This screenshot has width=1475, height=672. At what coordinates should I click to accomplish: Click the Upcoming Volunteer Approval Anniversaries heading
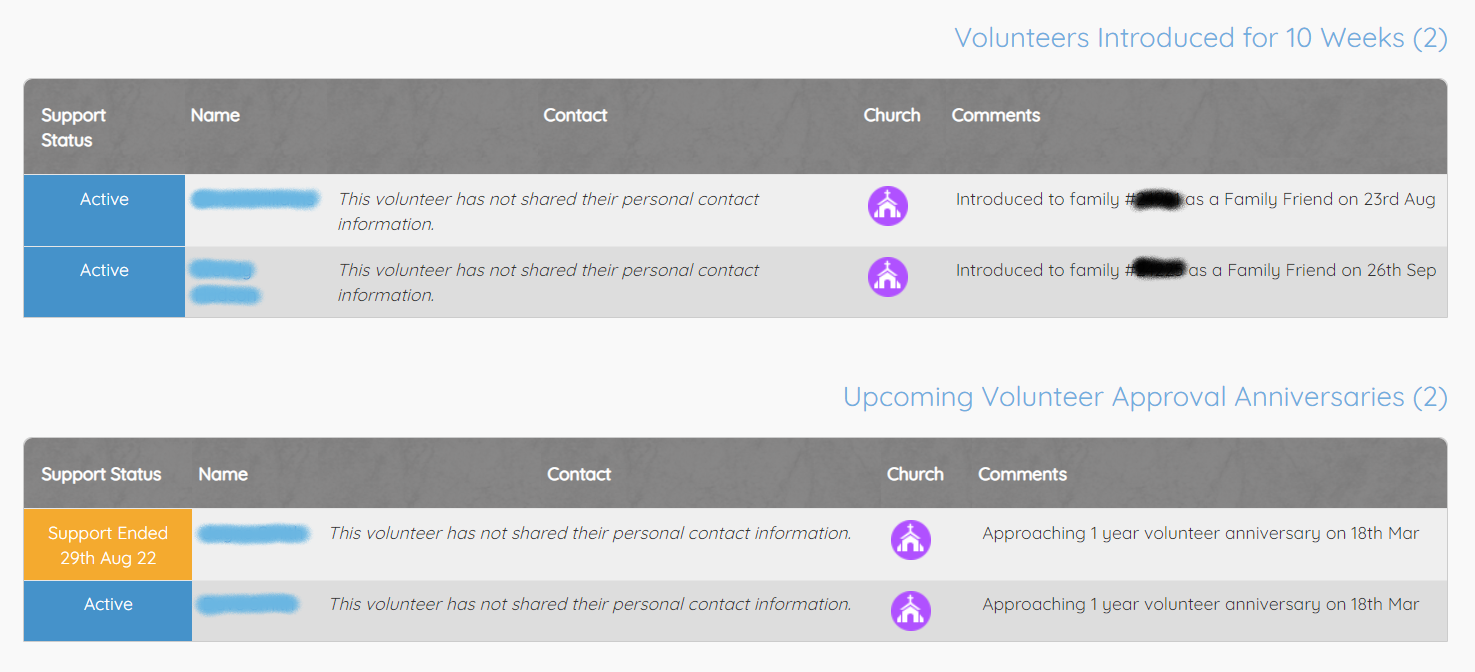tap(1144, 397)
